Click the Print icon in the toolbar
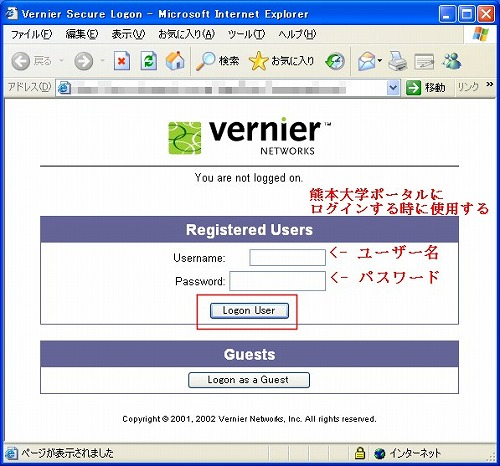The height and width of the screenshot is (466, 500). click(x=398, y=61)
